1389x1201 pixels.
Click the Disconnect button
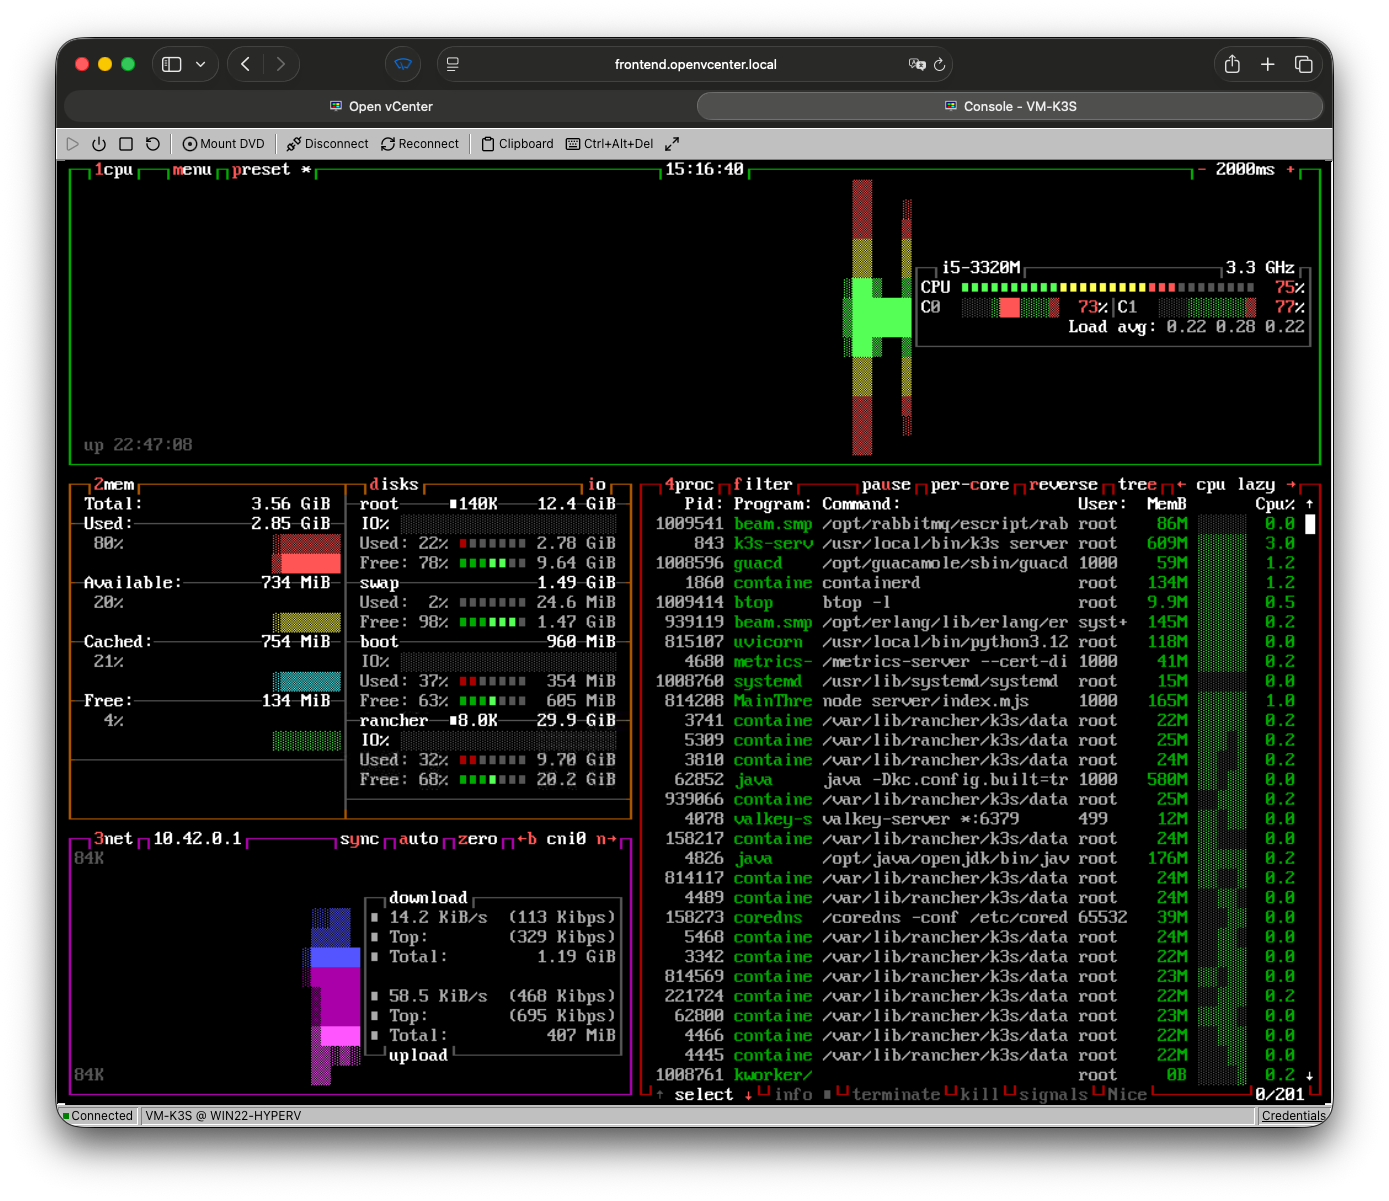coord(328,144)
